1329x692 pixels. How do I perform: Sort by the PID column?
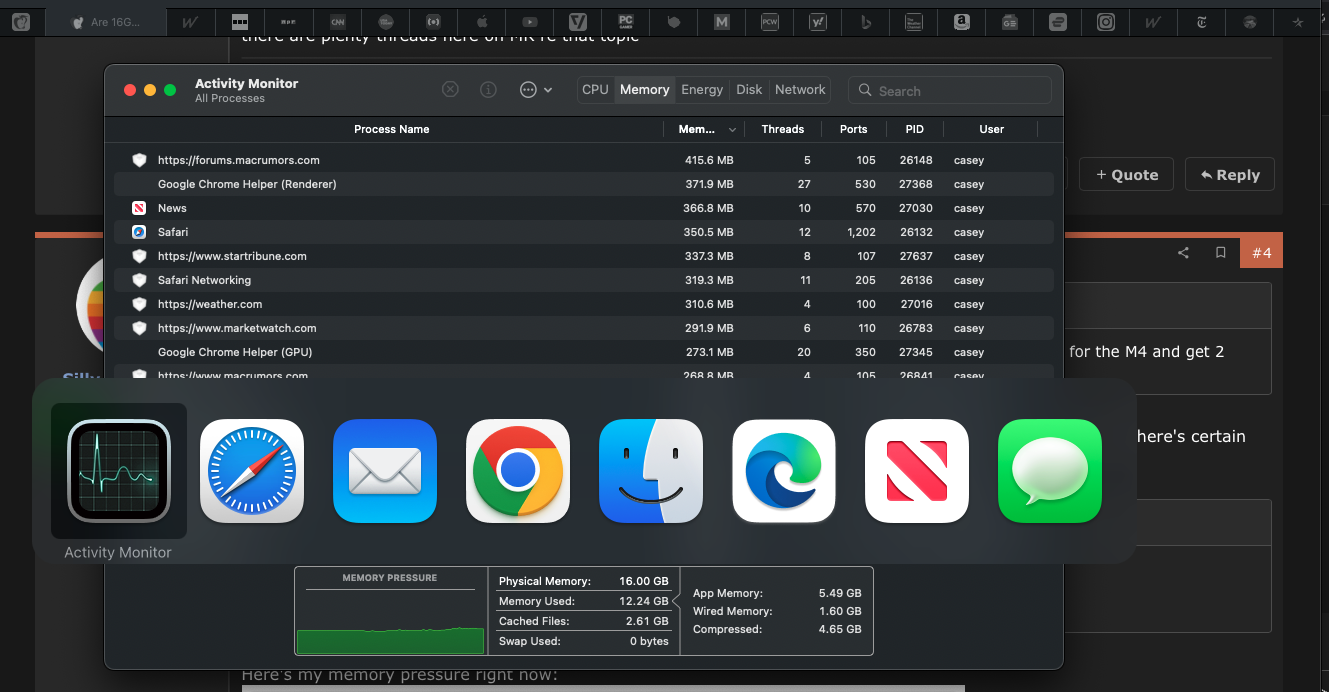click(914, 129)
